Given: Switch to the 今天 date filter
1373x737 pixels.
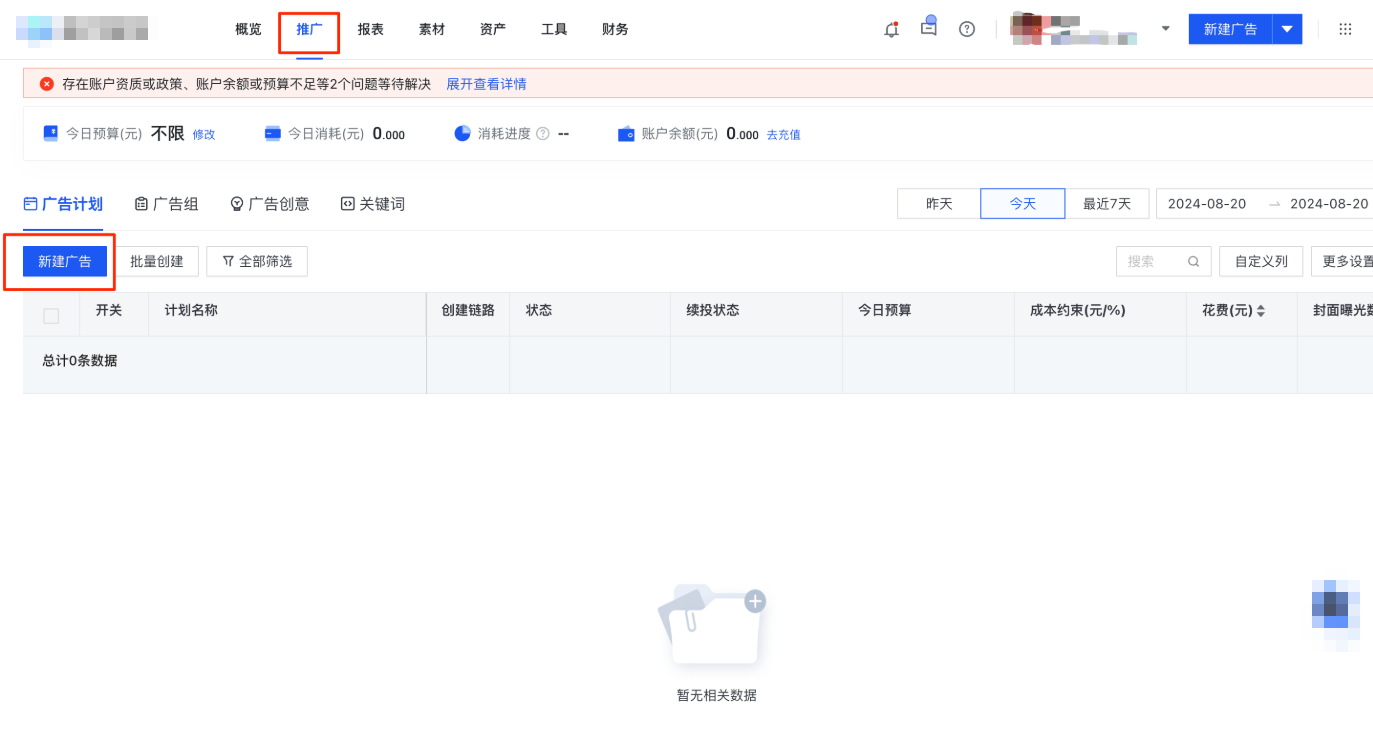Looking at the screenshot, I should 1022,203.
